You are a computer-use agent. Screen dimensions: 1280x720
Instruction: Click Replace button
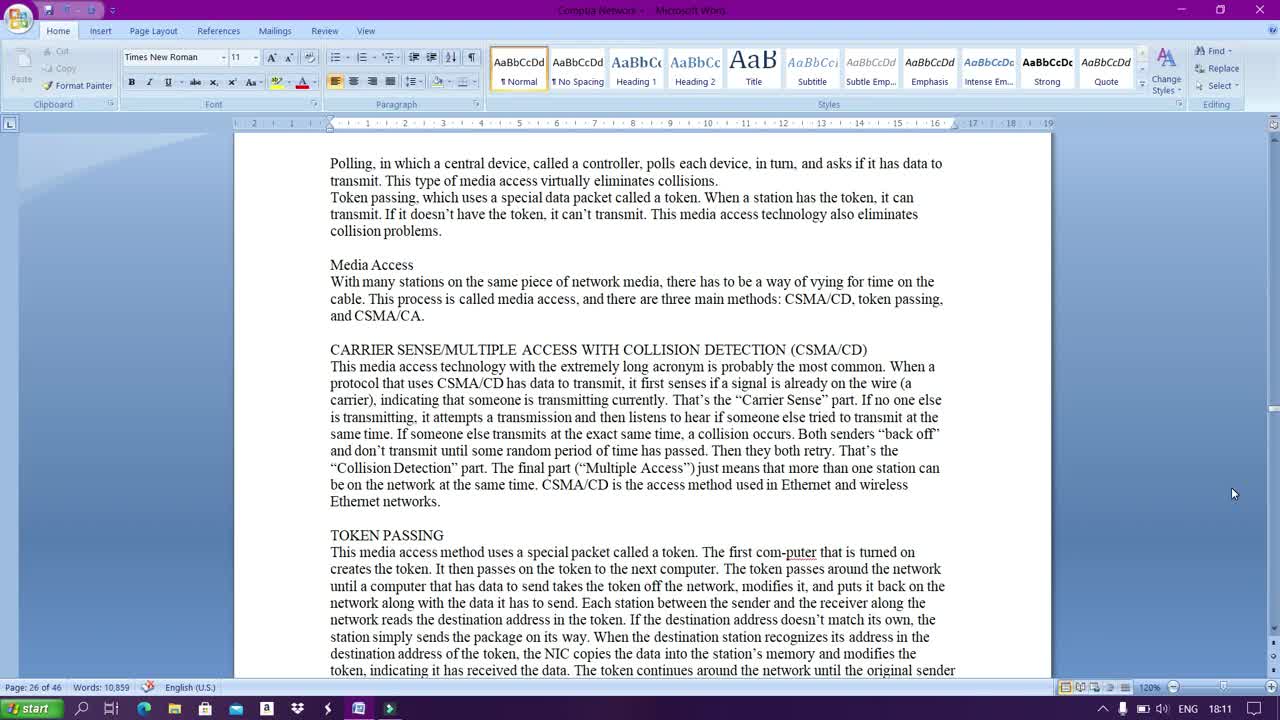[x=1217, y=68]
